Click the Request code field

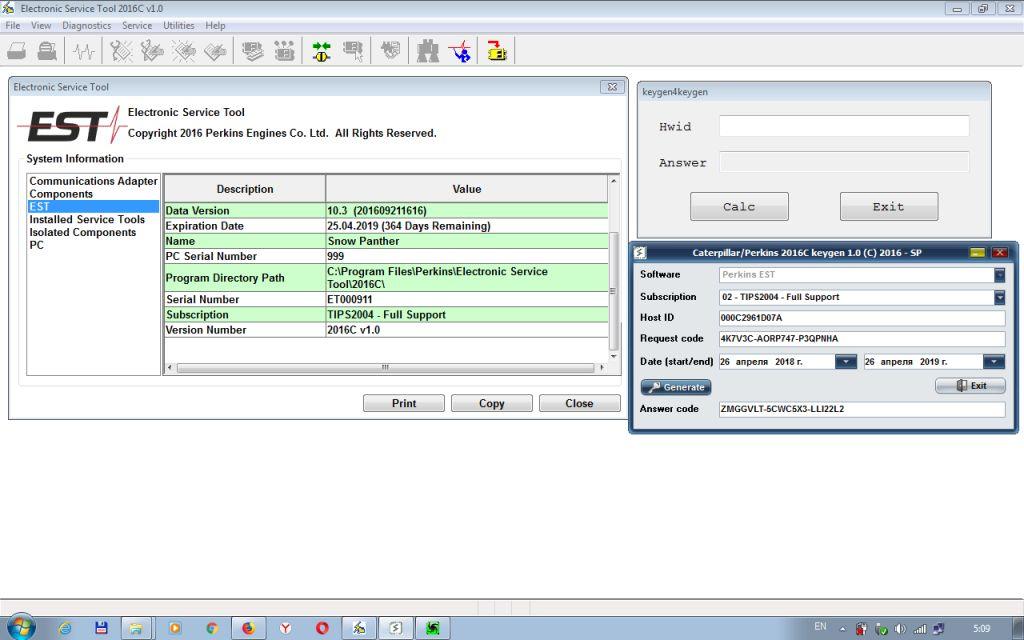click(x=861, y=339)
